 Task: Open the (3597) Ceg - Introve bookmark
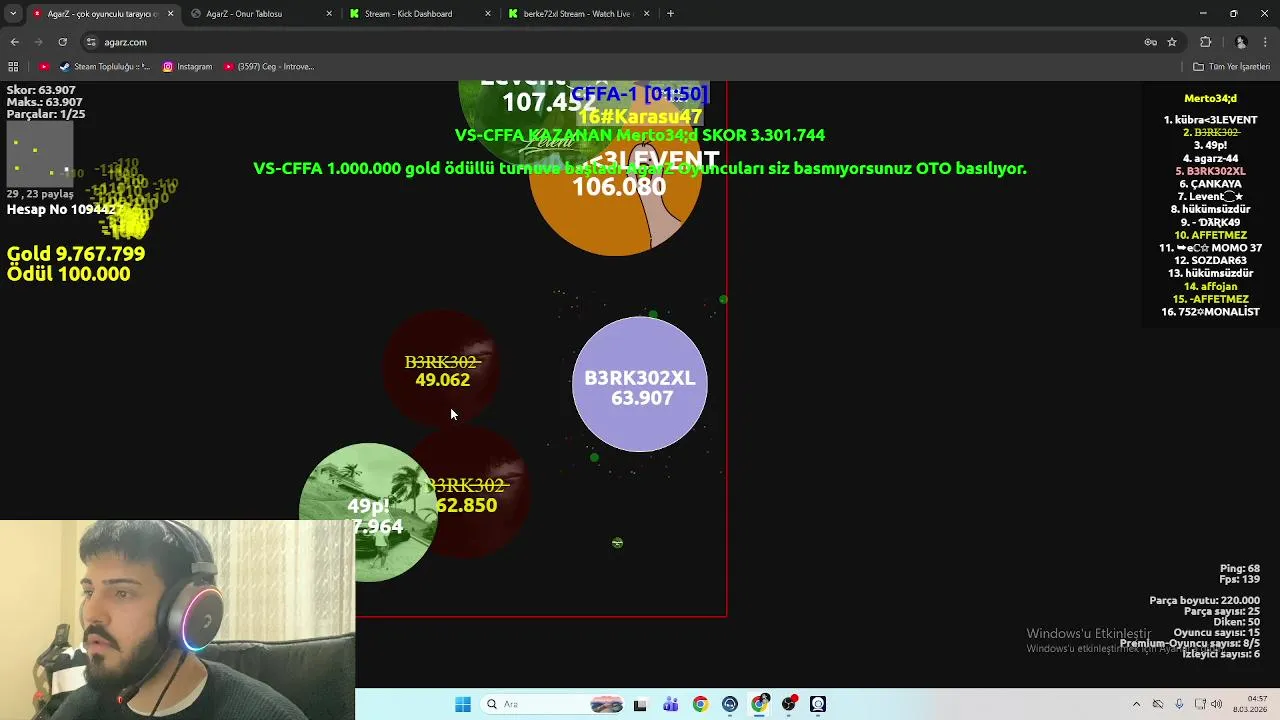click(x=269, y=67)
